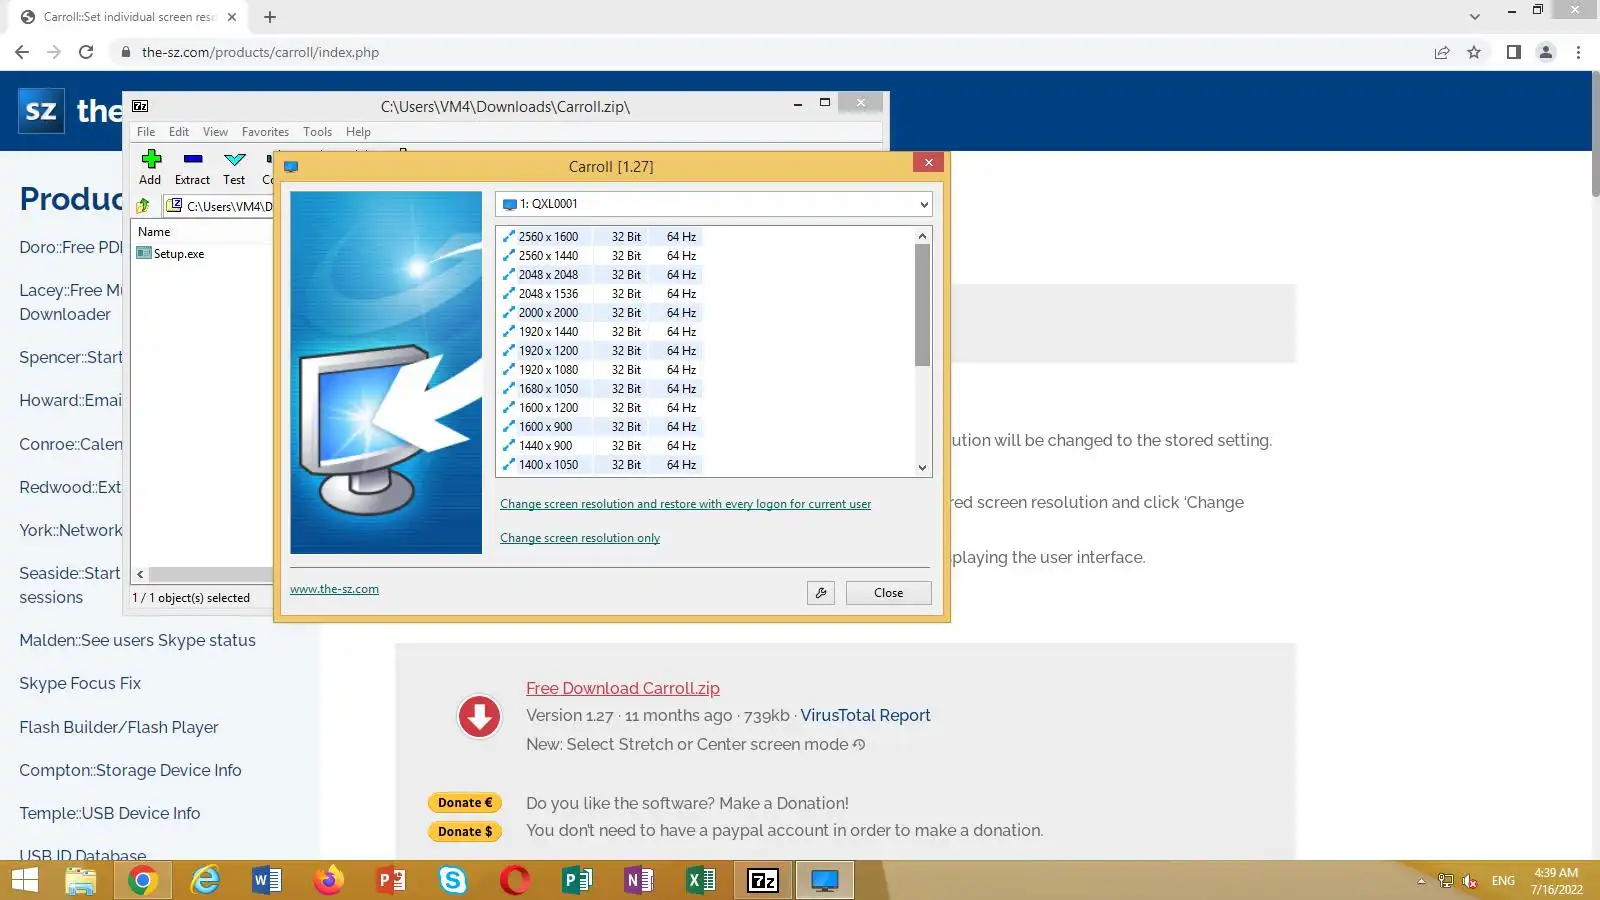The height and width of the screenshot is (900, 1600).
Task: Click the resolution list scrollbar down arrow
Action: pos(922,467)
